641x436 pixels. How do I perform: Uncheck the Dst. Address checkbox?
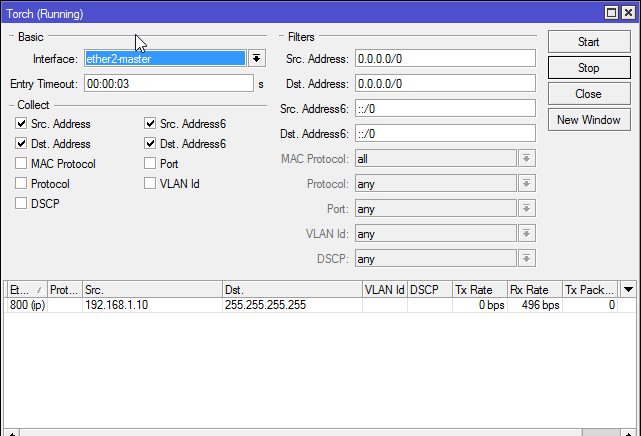point(21,143)
